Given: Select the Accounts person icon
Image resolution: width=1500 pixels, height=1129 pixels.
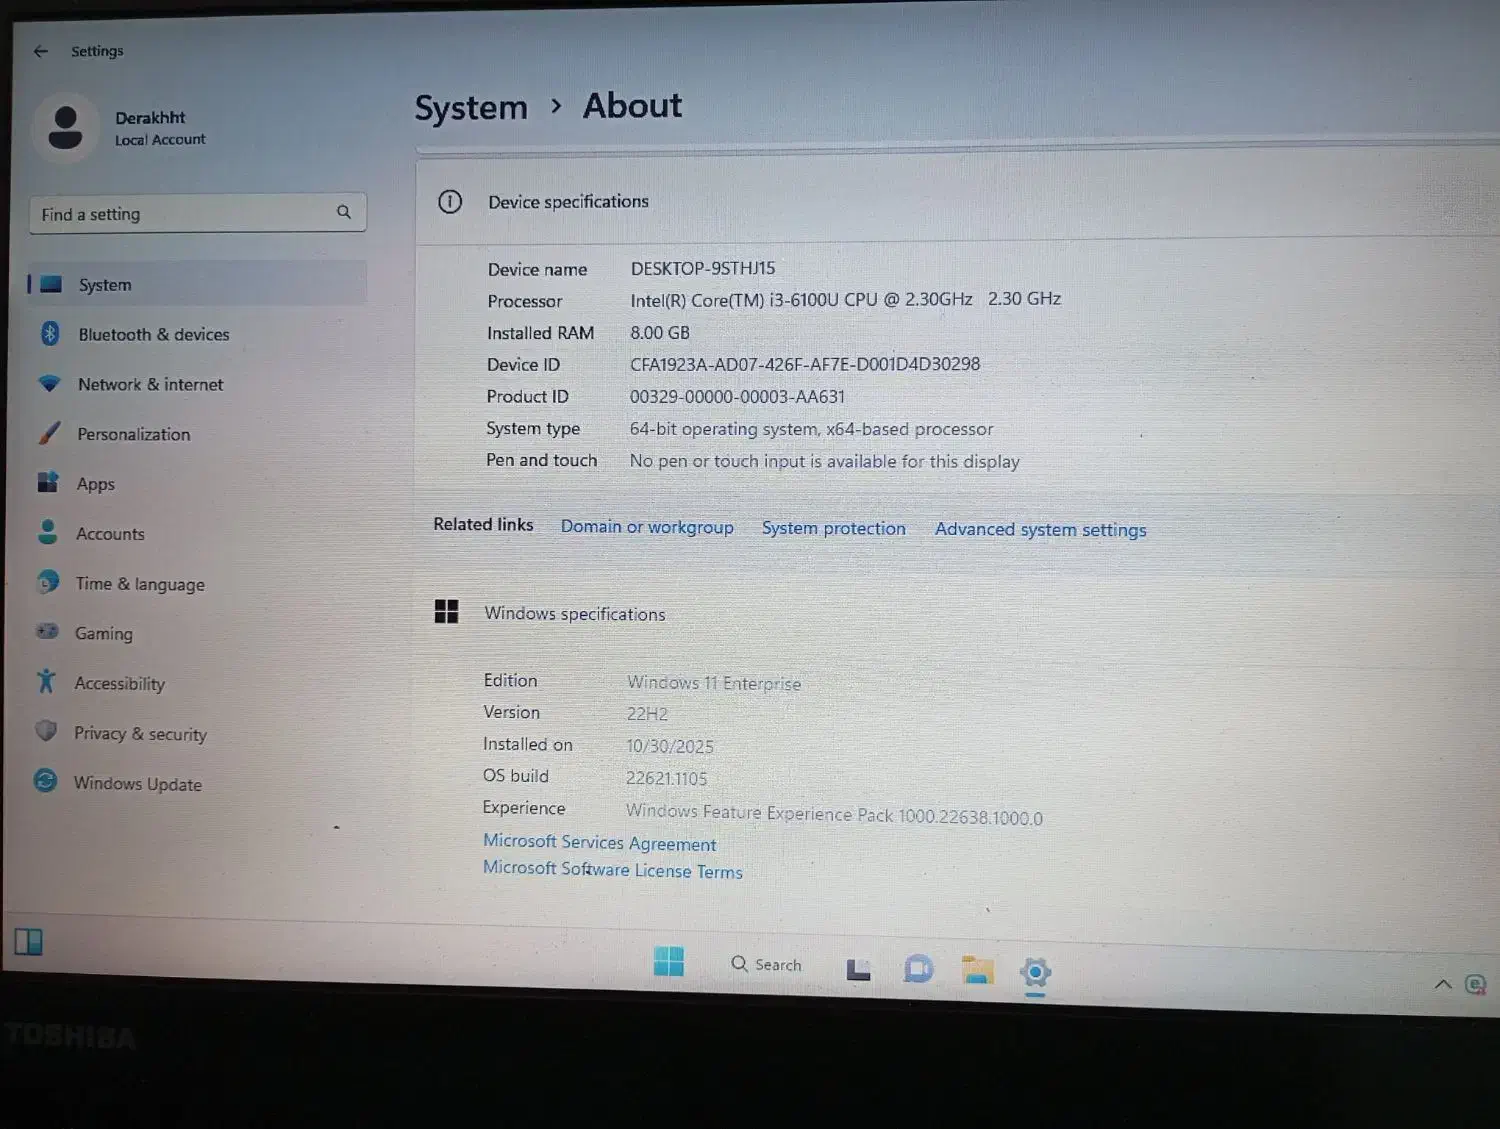Looking at the screenshot, I should [x=47, y=531].
